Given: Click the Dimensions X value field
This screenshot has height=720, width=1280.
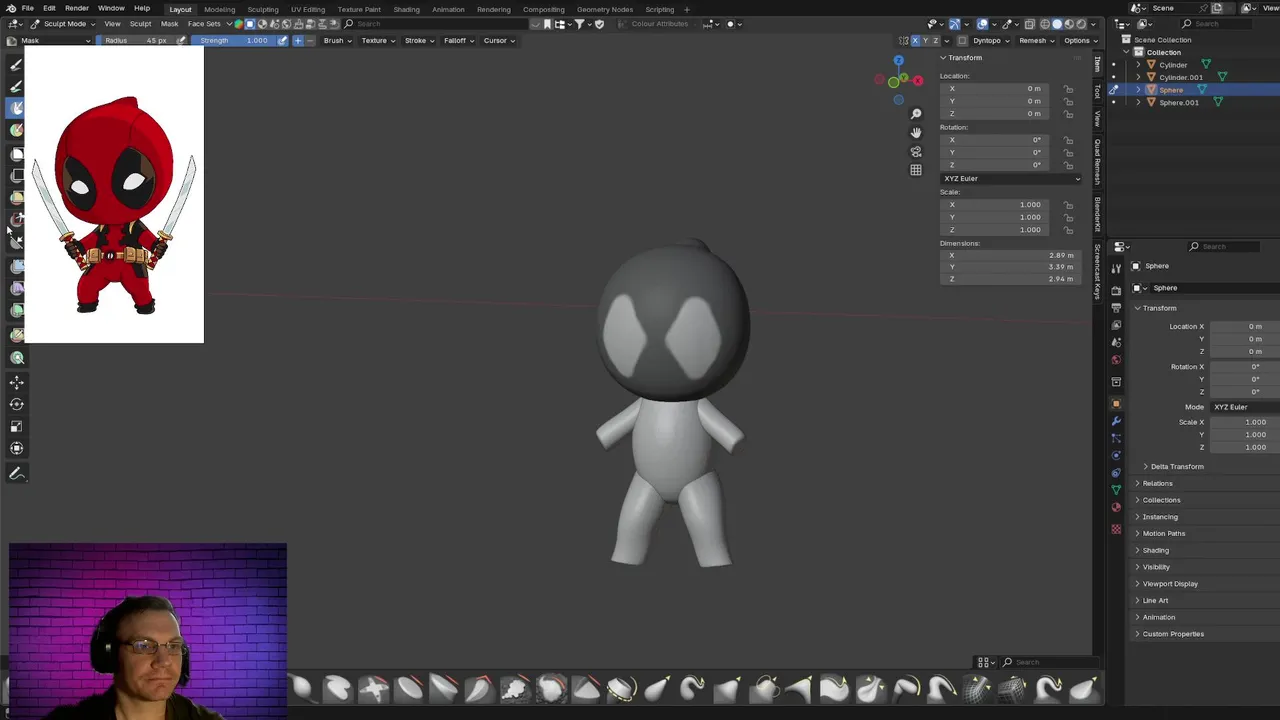Looking at the screenshot, I should pyautogui.click(x=1010, y=255).
